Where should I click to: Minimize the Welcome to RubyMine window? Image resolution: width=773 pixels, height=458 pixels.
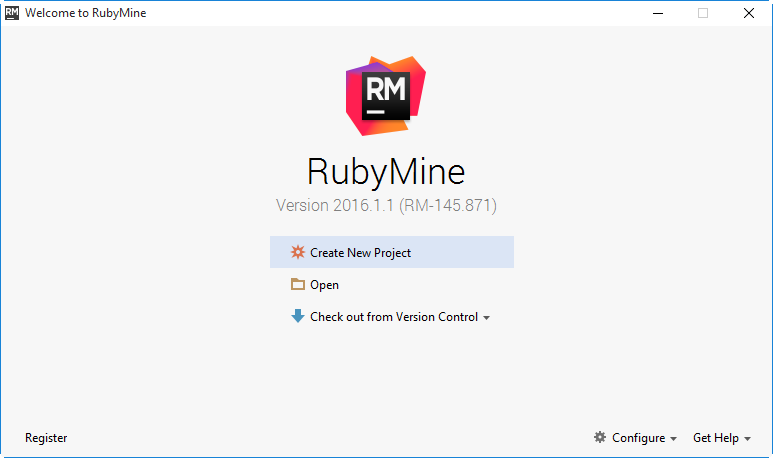click(x=658, y=13)
